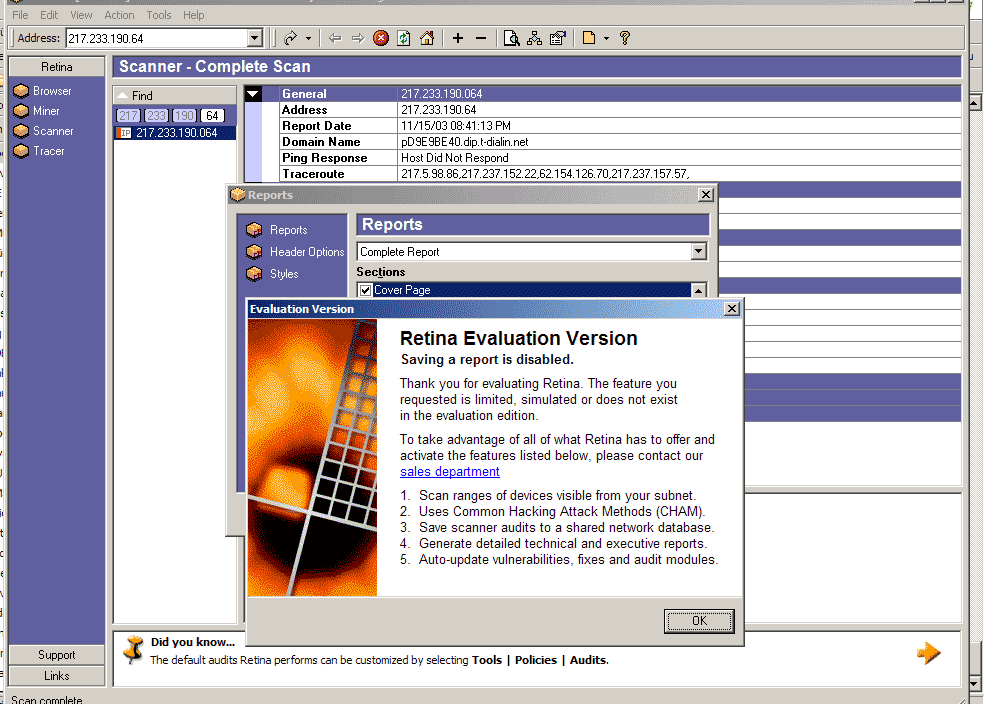Select the Report Date value 11/15/03 08:41:13 PM
The image size is (984, 704).
pyautogui.click(x=456, y=126)
